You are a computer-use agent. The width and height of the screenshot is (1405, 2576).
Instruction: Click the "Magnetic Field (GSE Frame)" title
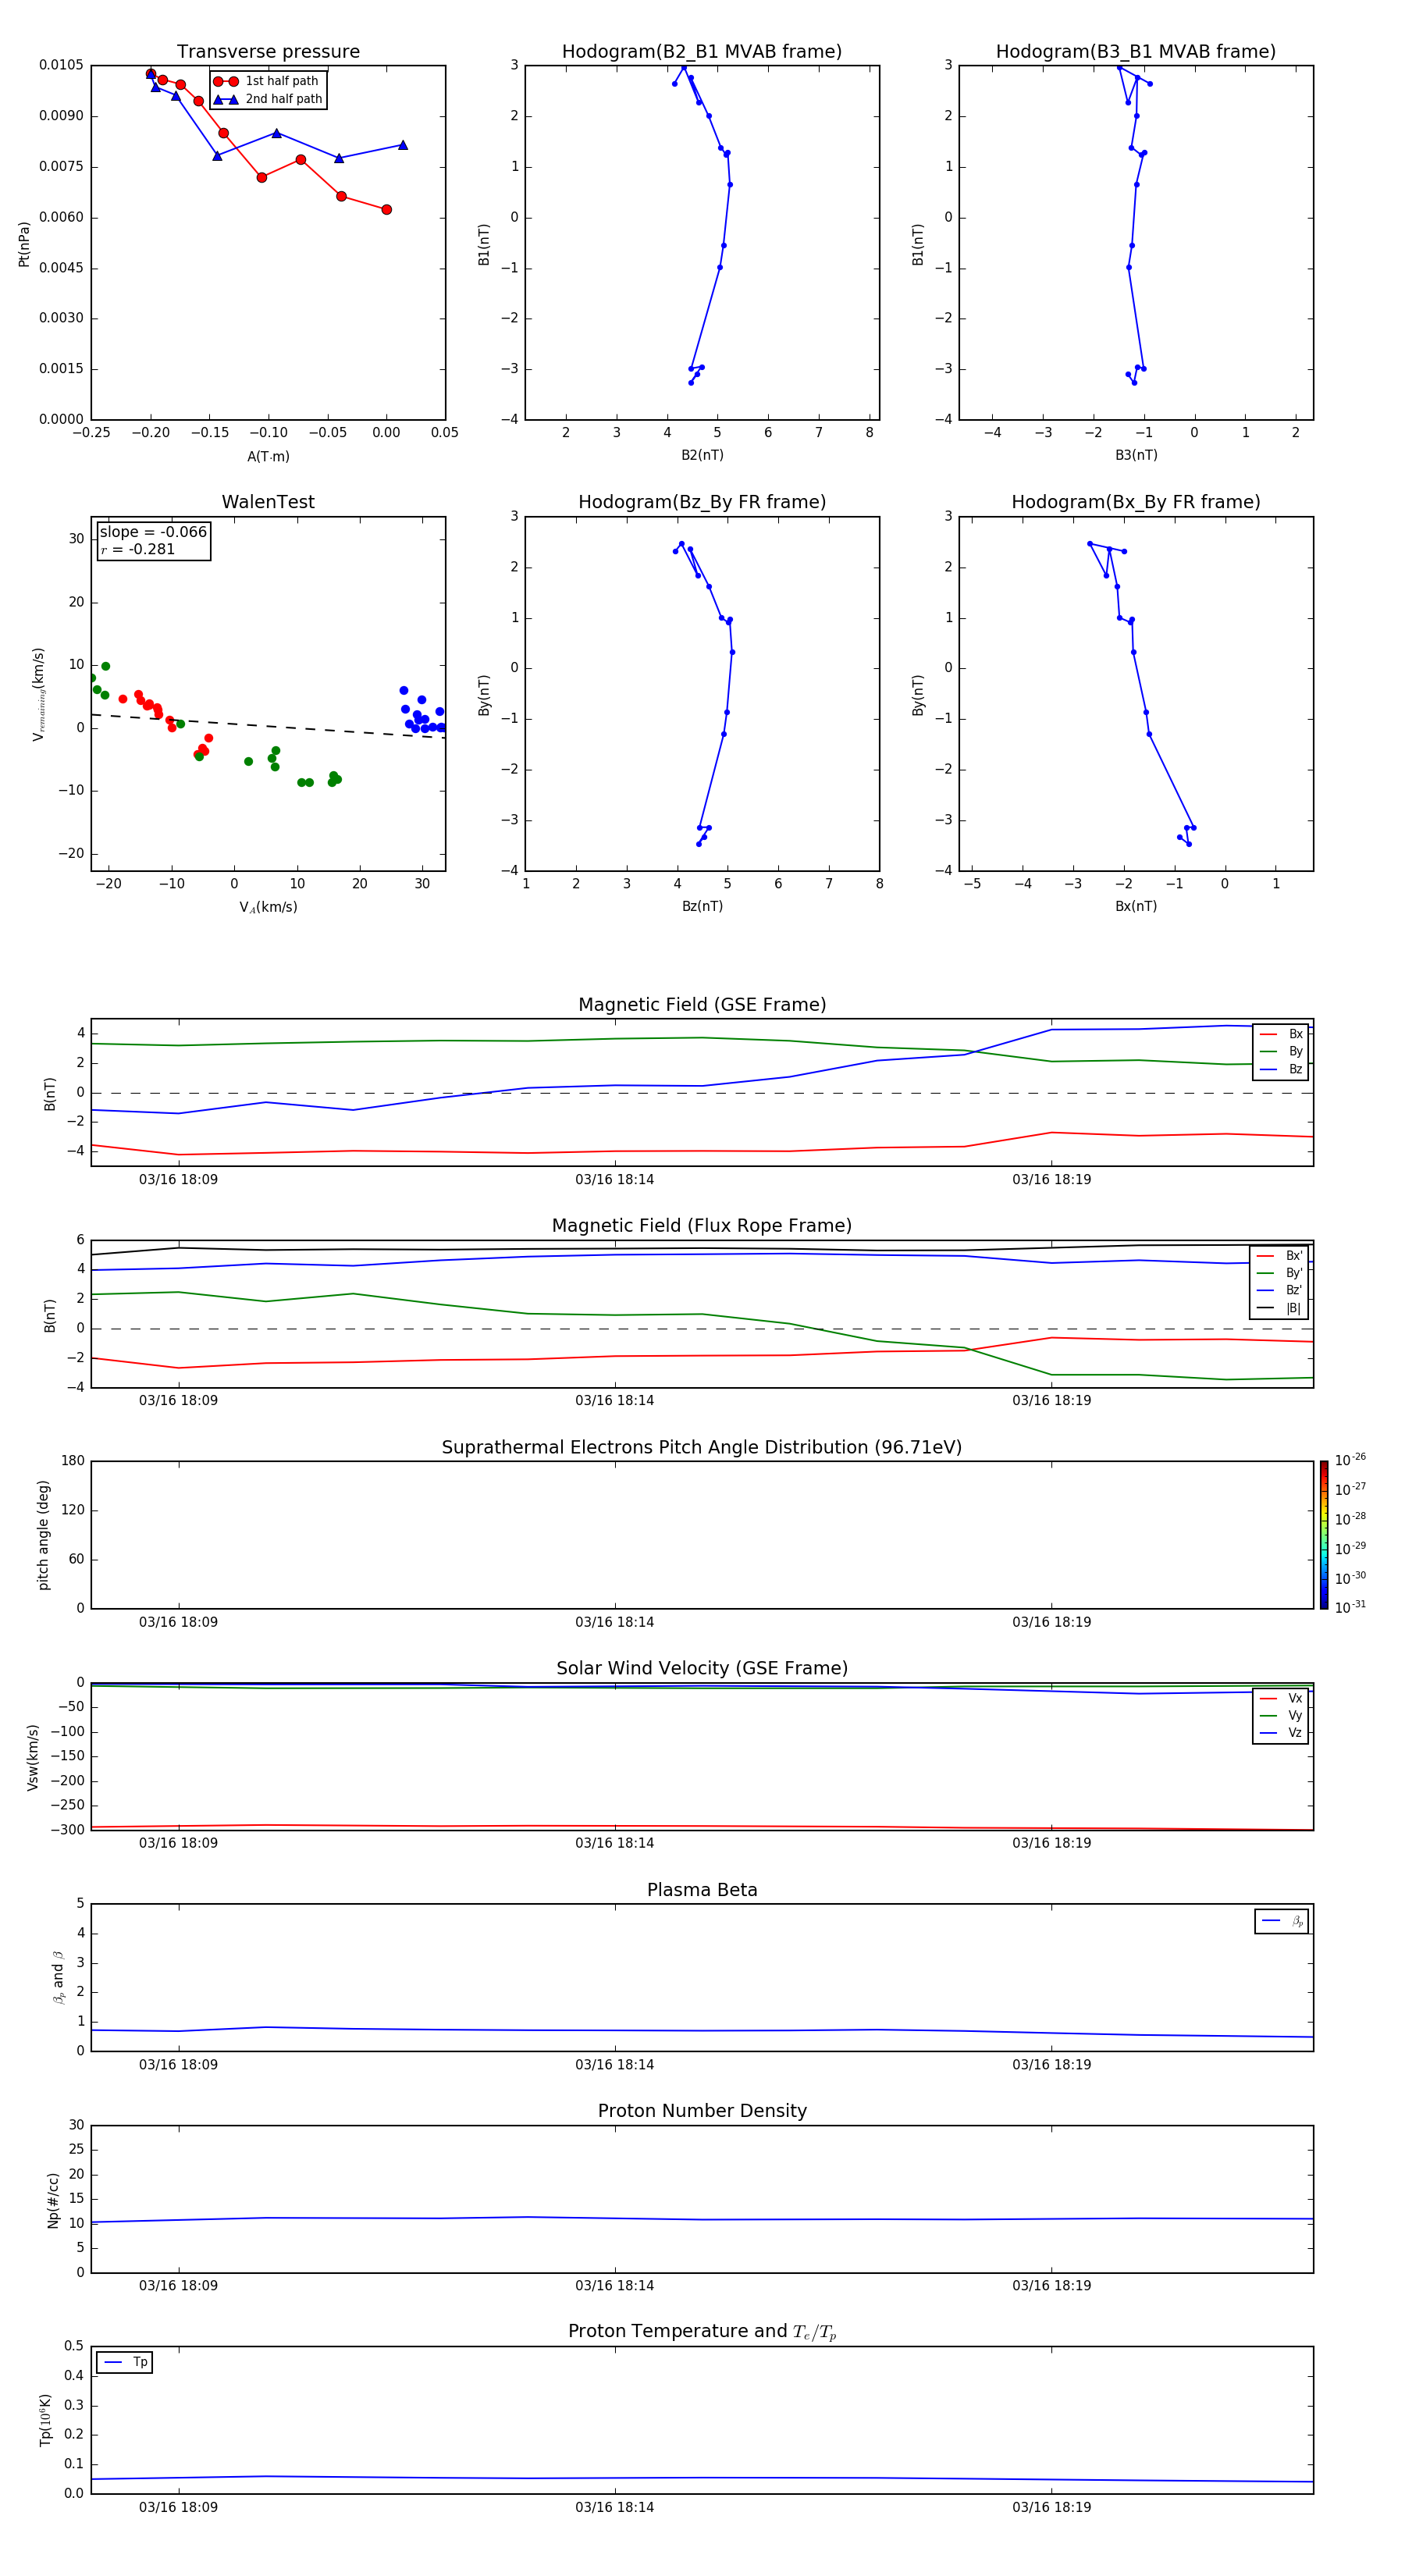(702, 1005)
